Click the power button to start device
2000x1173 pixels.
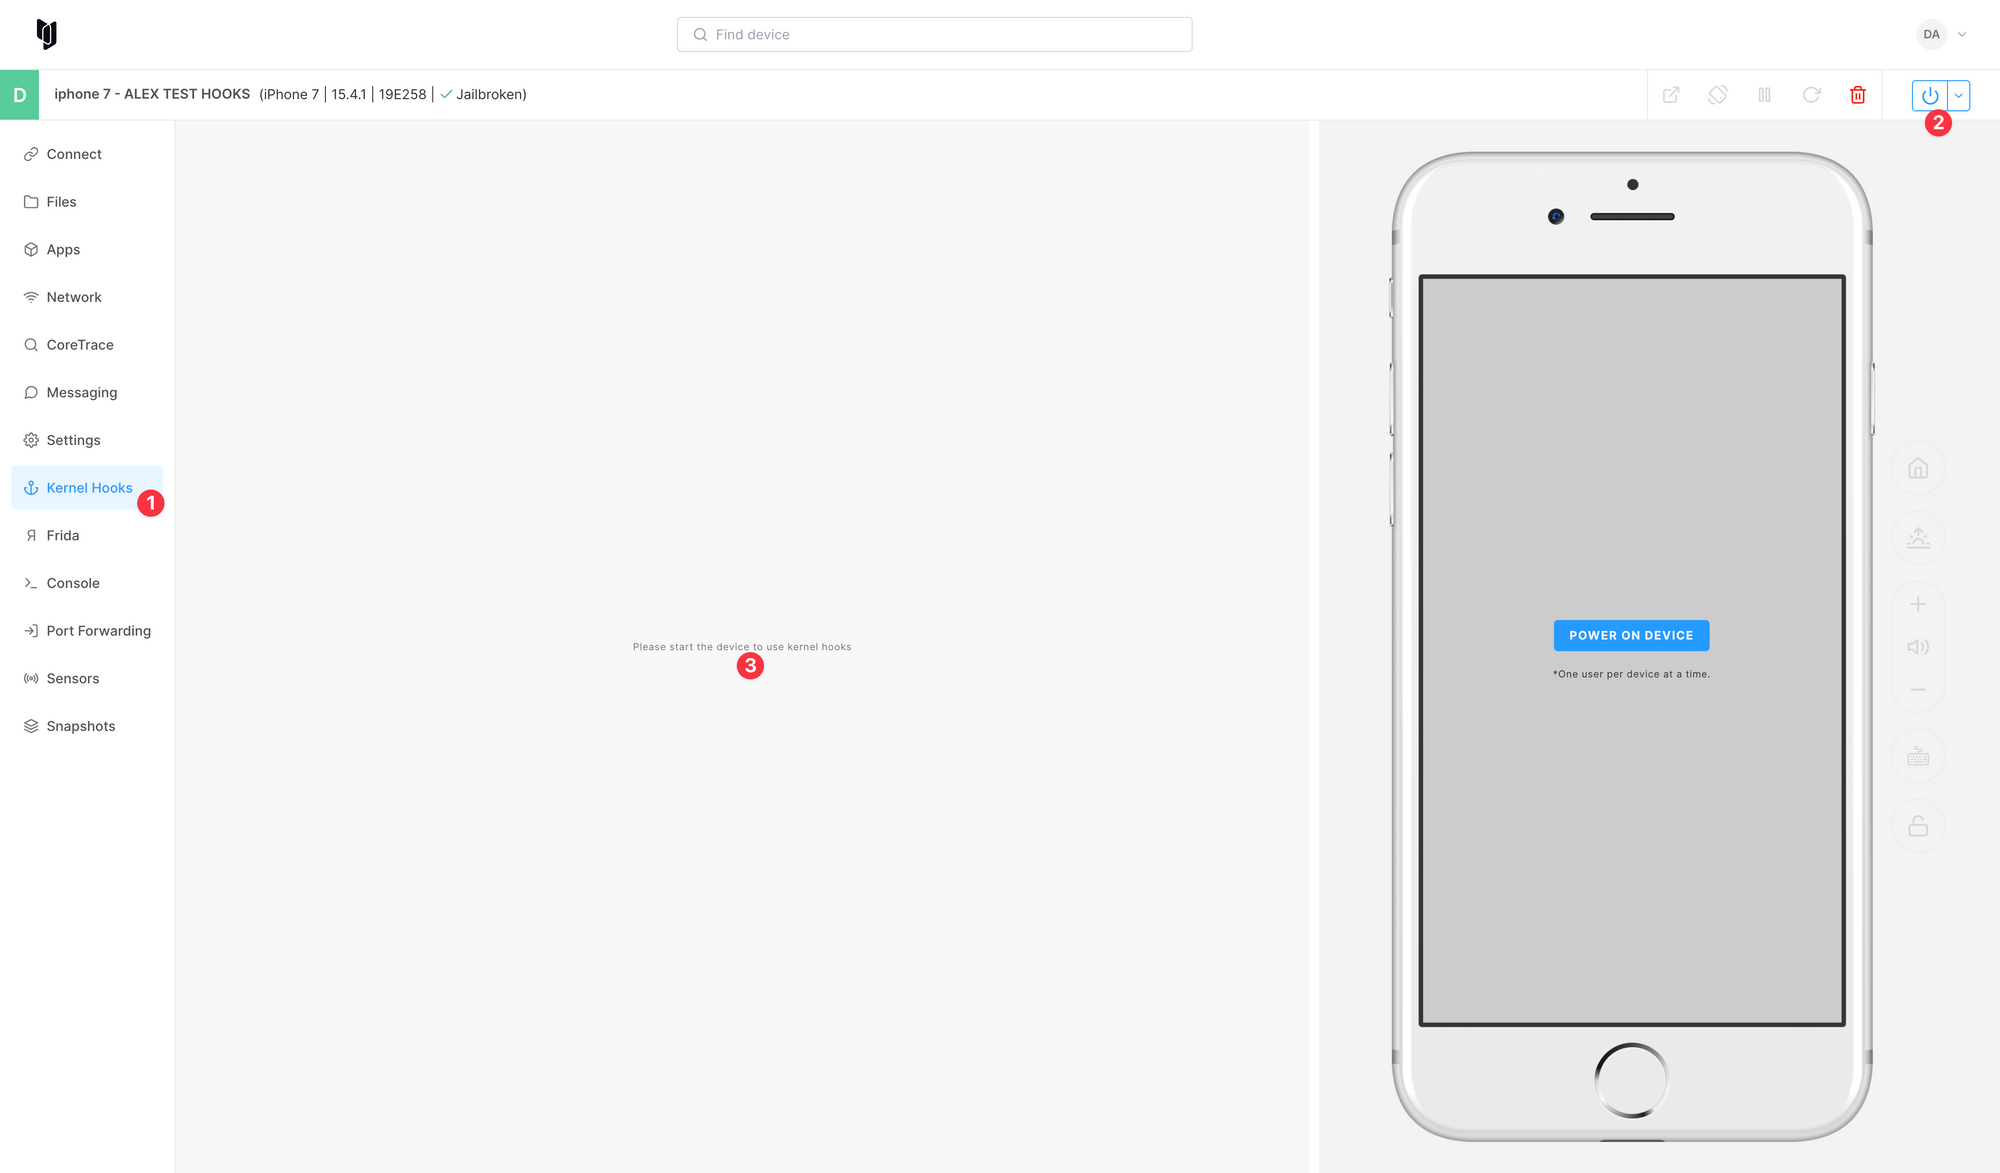[x=1930, y=95]
